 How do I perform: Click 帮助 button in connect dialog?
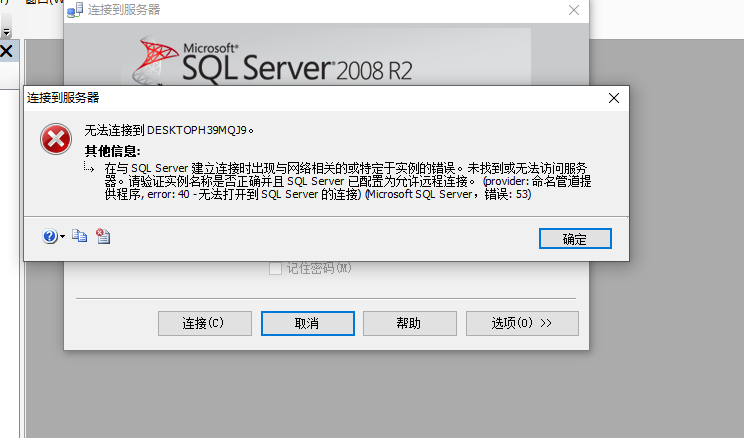tap(409, 324)
